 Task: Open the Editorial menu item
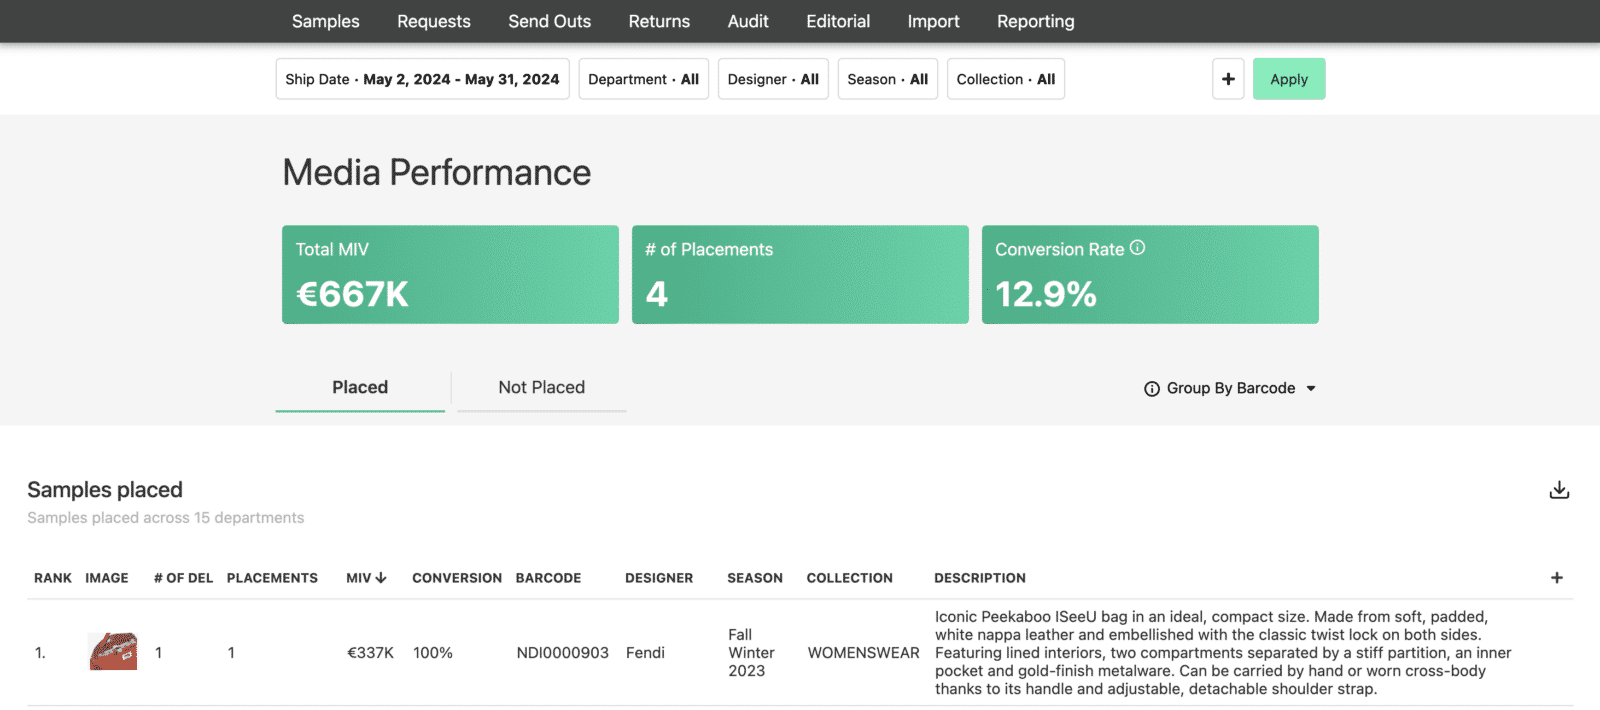(x=837, y=21)
